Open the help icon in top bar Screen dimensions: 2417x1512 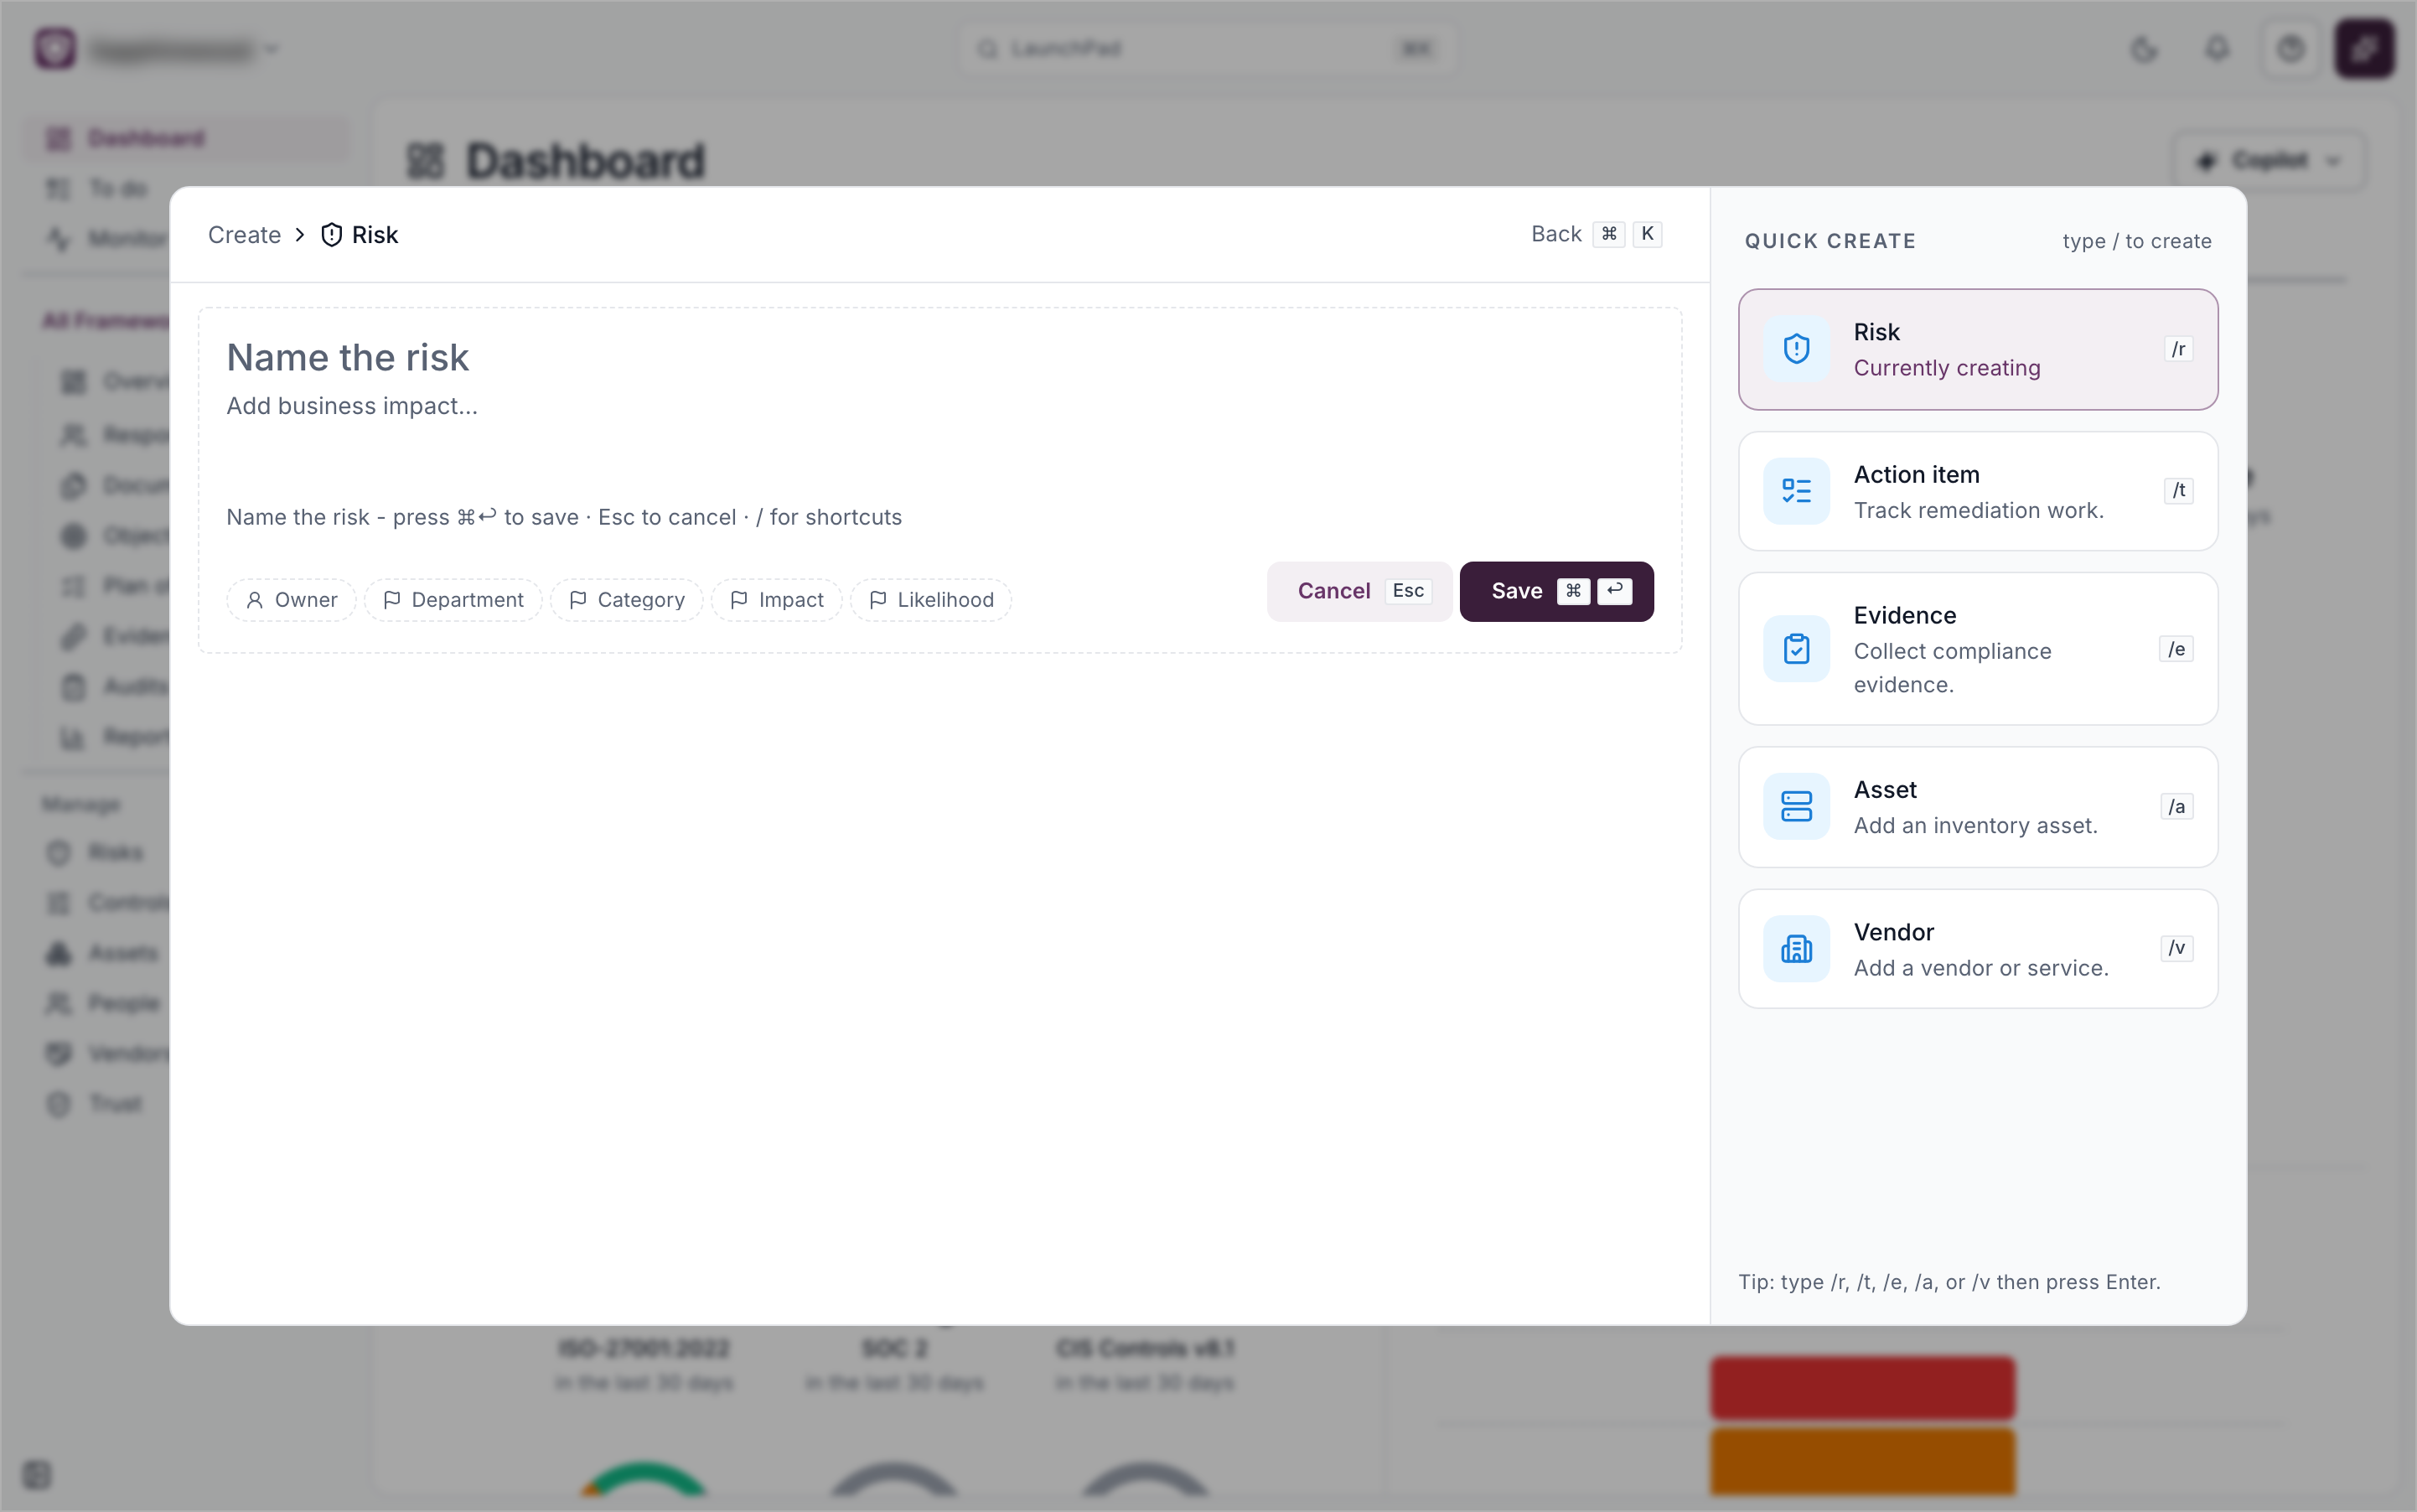coord(2291,49)
